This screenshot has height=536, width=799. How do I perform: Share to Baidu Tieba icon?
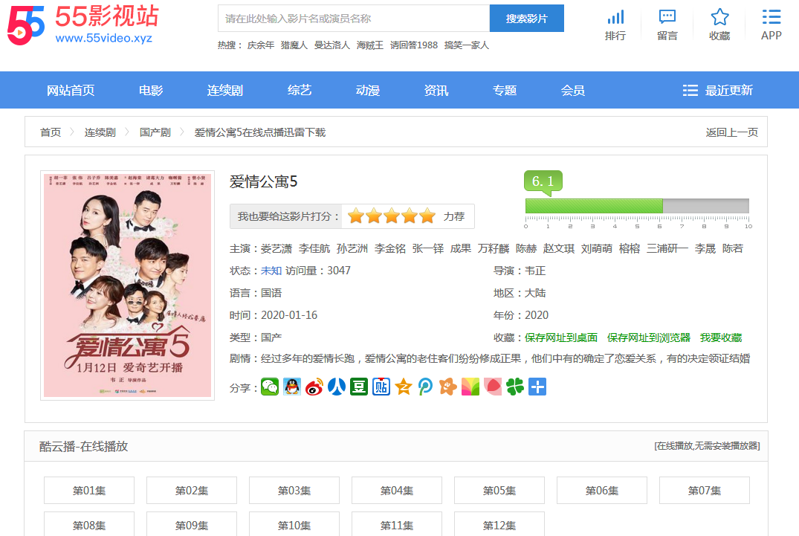381,387
